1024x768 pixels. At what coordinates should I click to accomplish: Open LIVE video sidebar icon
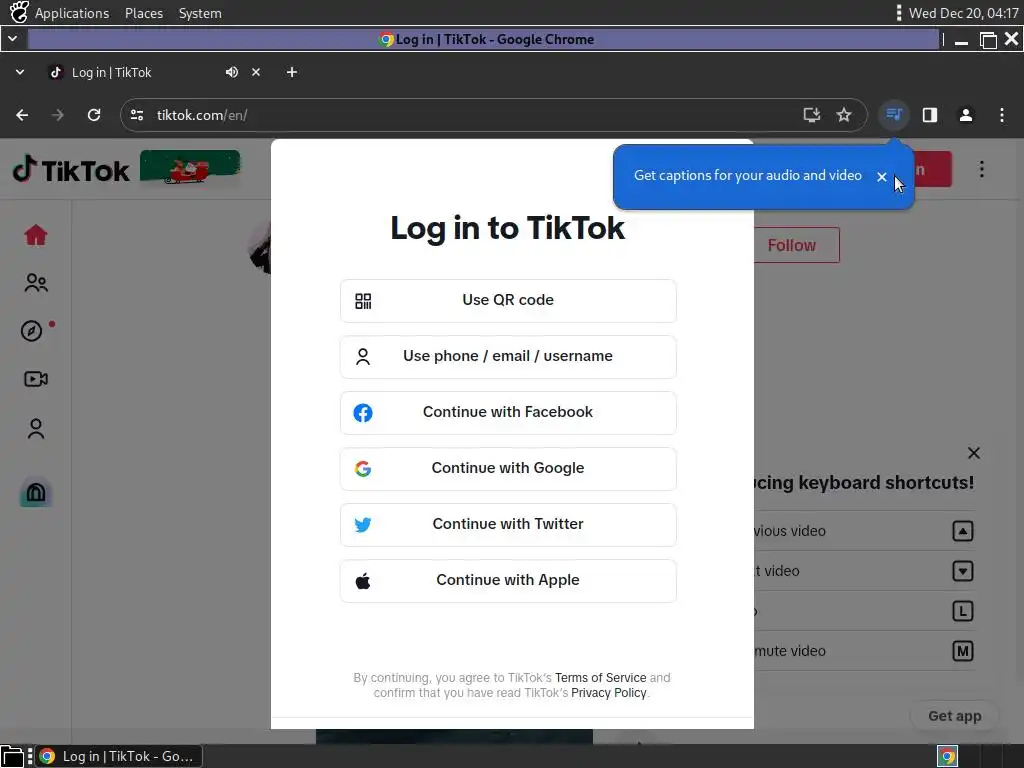[x=36, y=379]
